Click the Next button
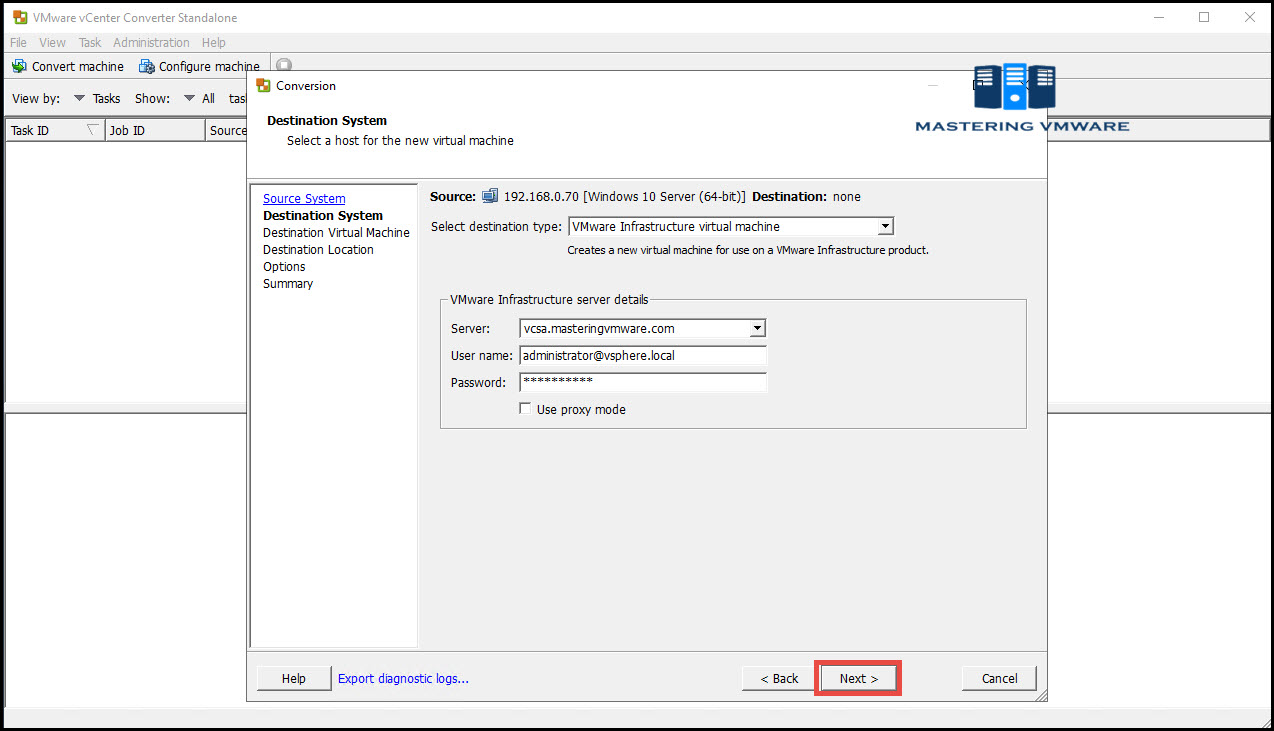 pos(858,678)
